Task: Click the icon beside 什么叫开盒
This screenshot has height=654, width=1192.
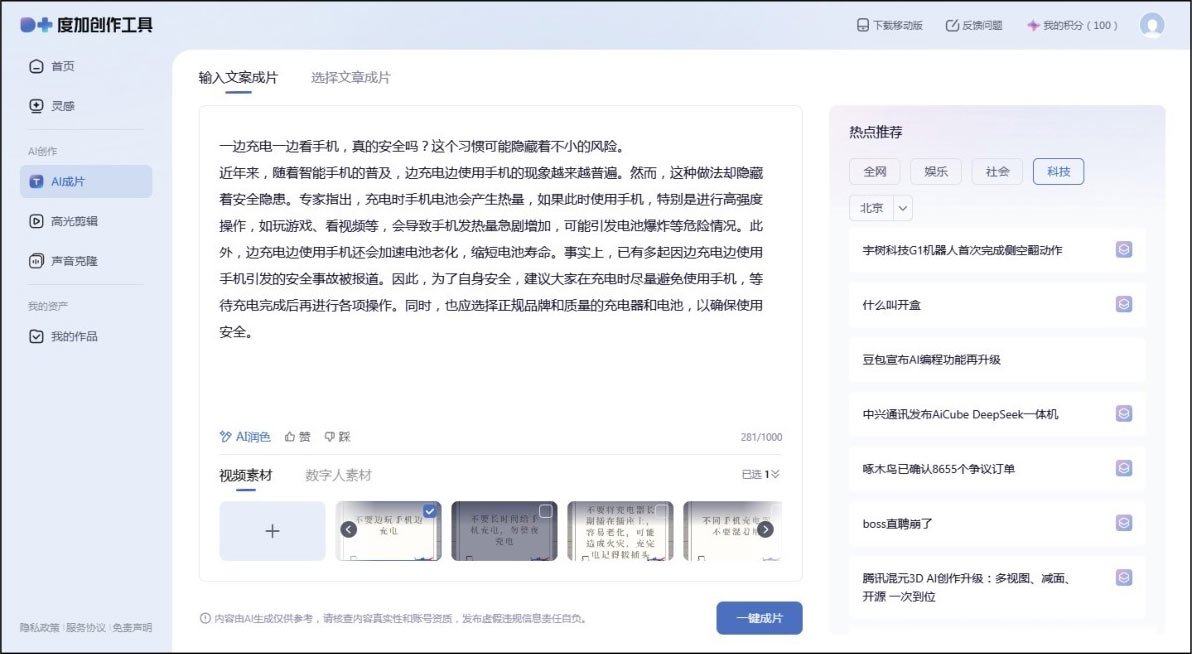Action: pyautogui.click(x=1124, y=304)
